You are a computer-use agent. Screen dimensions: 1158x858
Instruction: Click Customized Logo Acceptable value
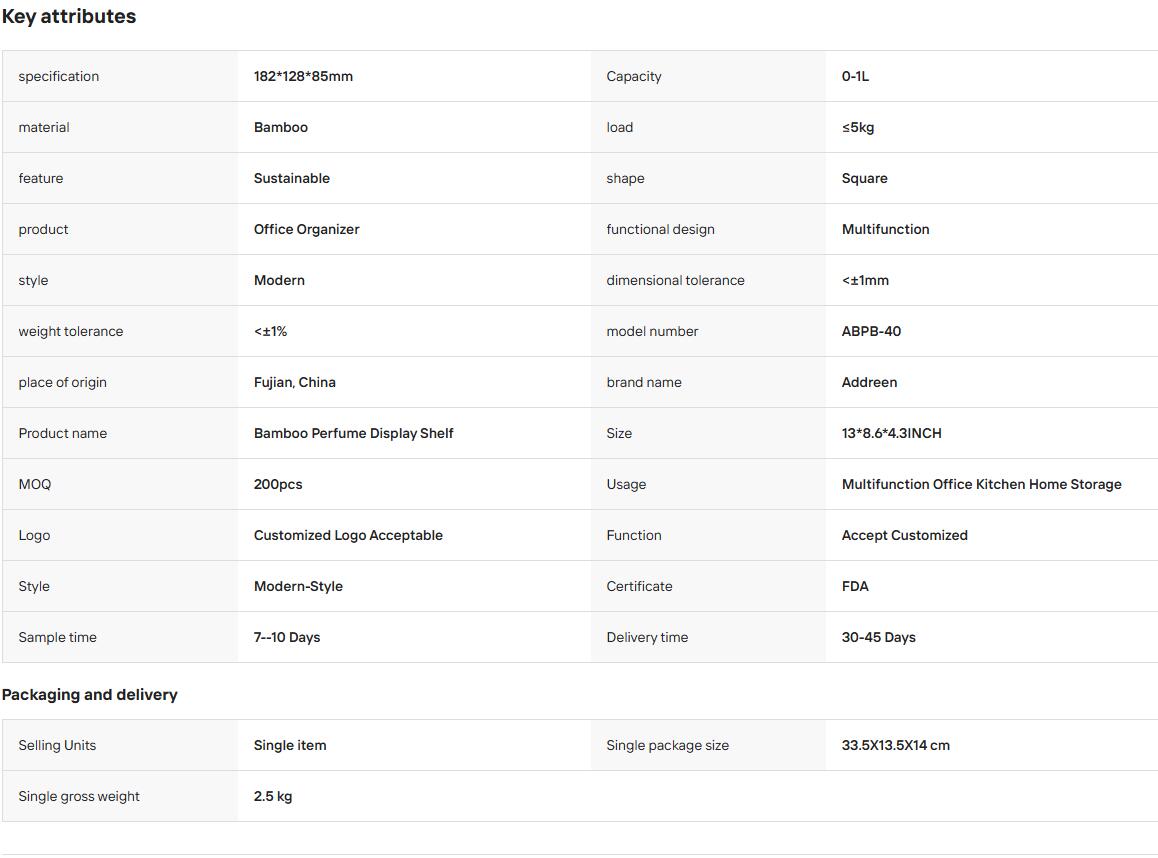[348, 535]
